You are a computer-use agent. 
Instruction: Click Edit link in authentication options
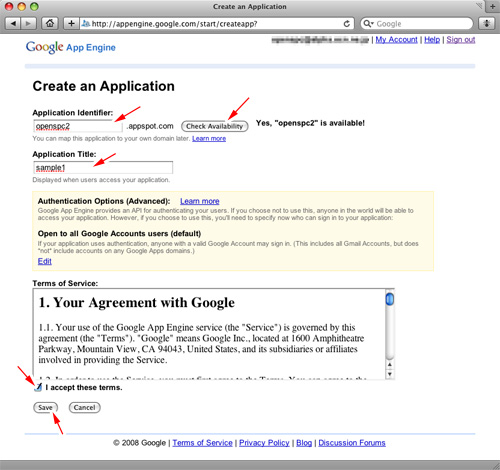tap(45, 261)
